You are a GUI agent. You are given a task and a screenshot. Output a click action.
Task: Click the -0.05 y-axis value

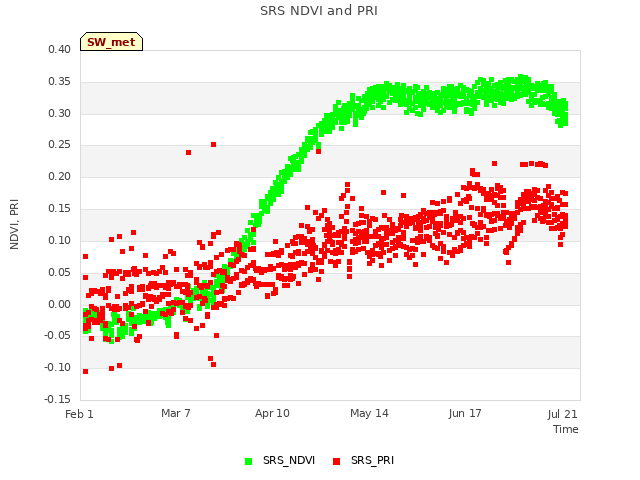[57, 336]
